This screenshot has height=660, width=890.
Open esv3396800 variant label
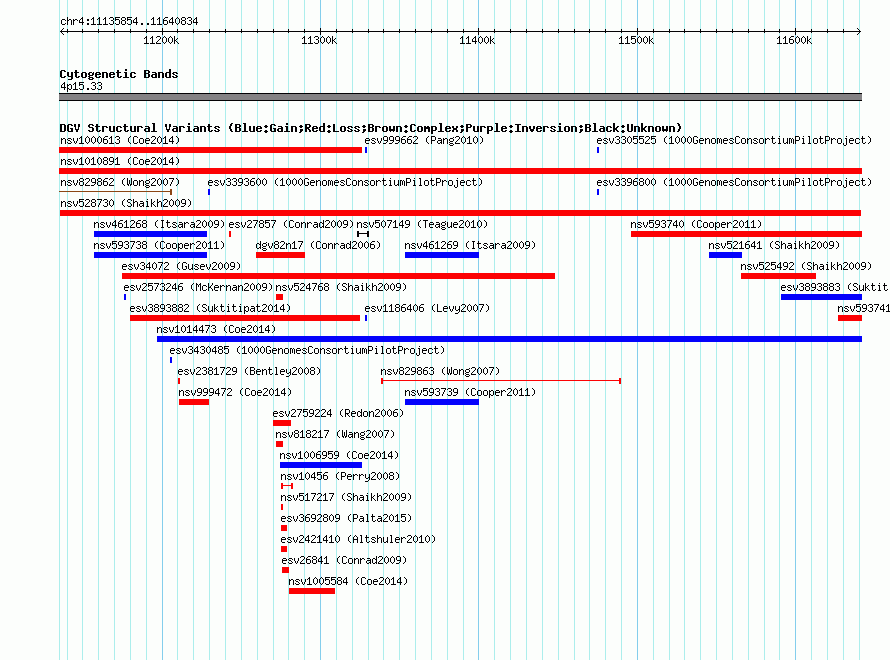point(734,182)
